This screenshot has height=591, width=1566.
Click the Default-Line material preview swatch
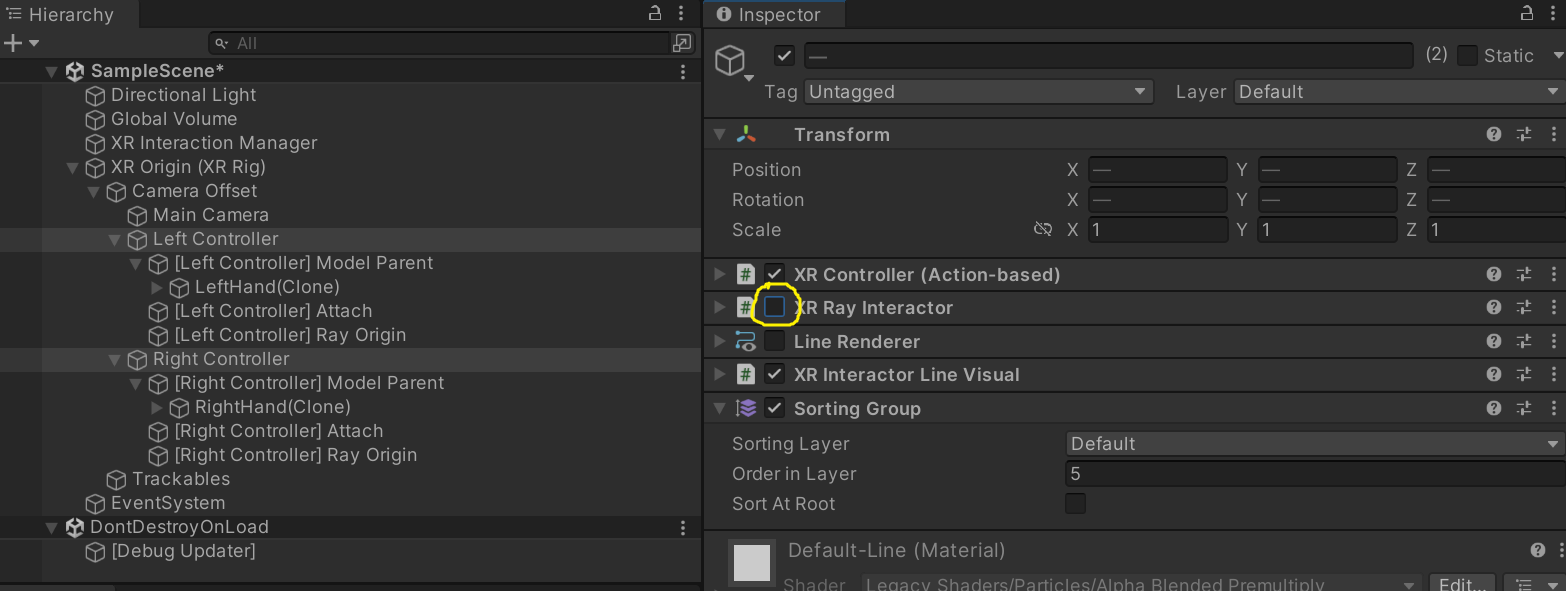coord(752,563)
